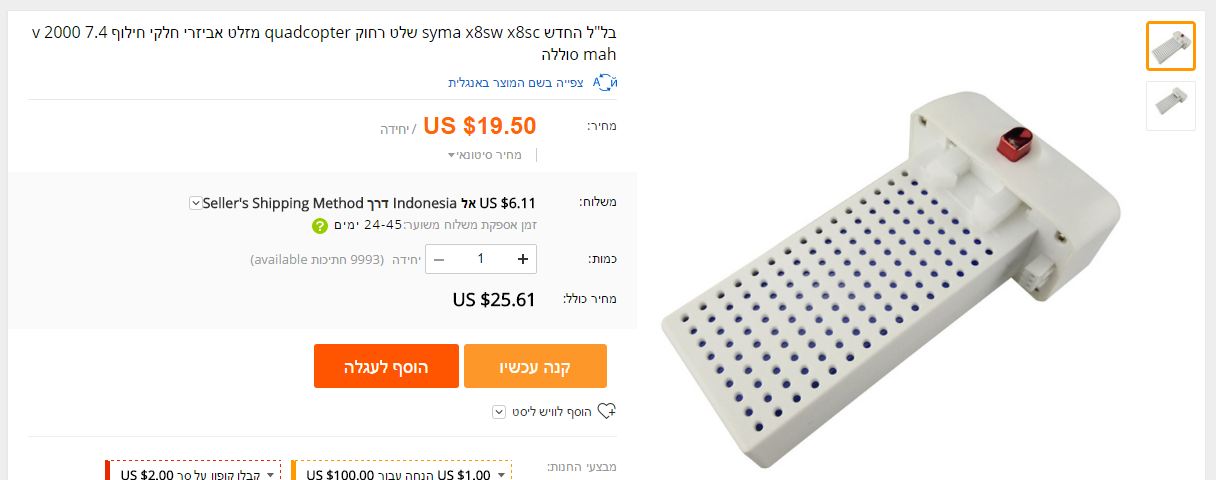Open the wishlist list dropdown arrow
Screen dimensions: 1216x480
point(499,411)
